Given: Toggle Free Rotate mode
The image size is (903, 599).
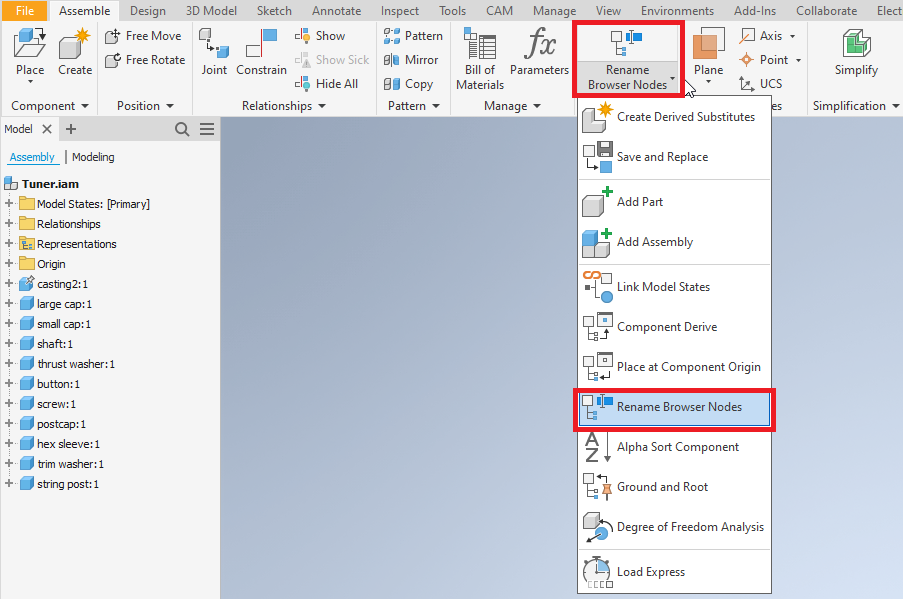Looking at the screenshot, I should [144, 59].
